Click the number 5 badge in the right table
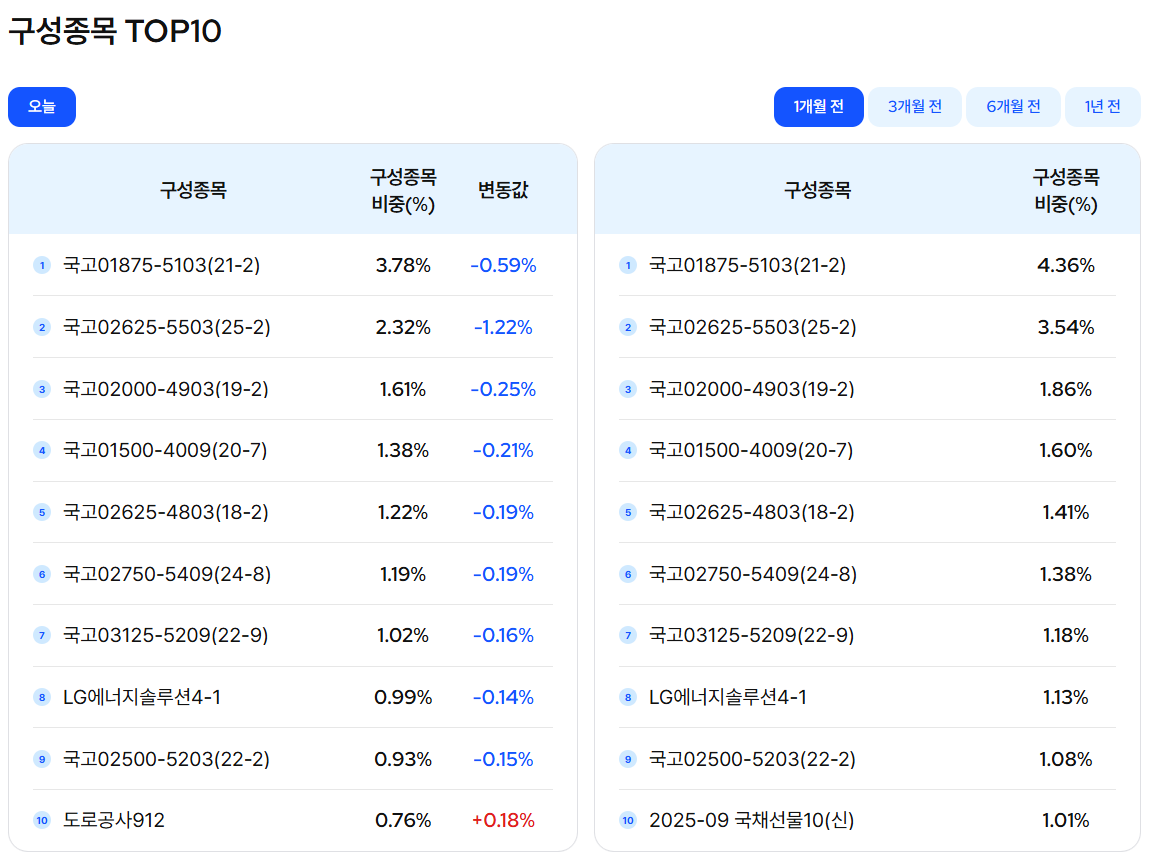This screenshot has height=863, width=1159. click(x=628, y=512)
